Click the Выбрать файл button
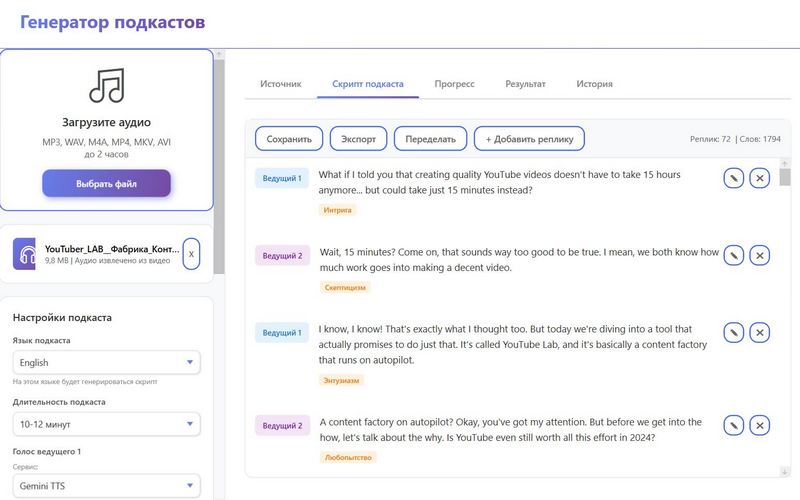 click(106, 184)
